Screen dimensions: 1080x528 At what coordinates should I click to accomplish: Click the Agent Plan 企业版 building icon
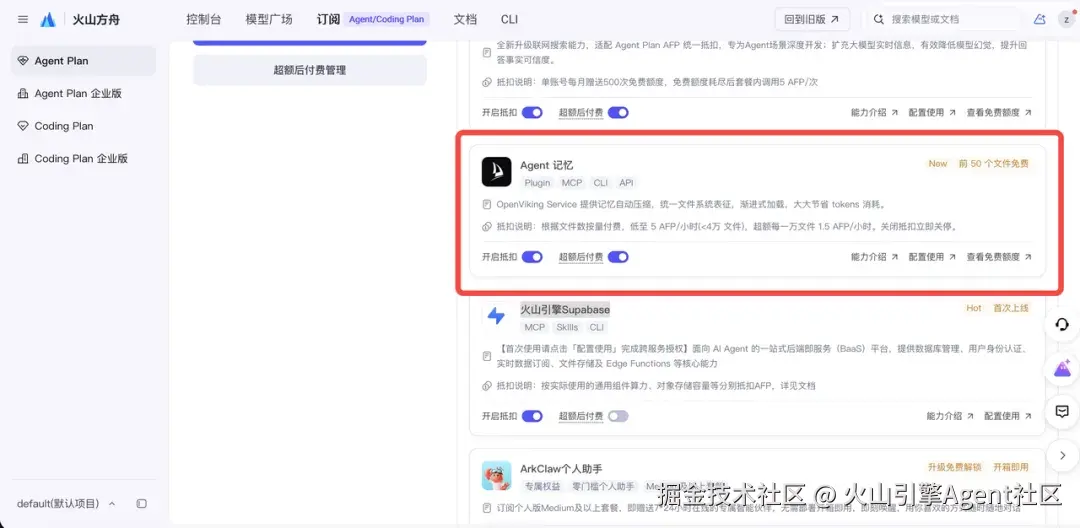click(23, 93)
